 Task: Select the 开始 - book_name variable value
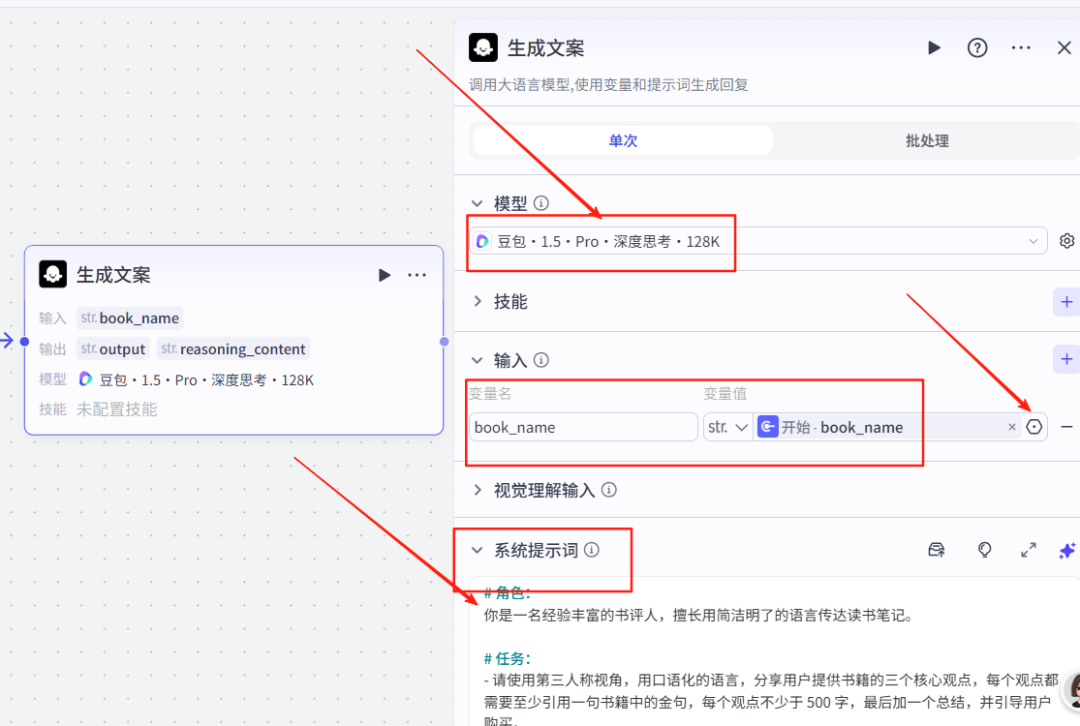pyautogui.click(x=841, y=427)
